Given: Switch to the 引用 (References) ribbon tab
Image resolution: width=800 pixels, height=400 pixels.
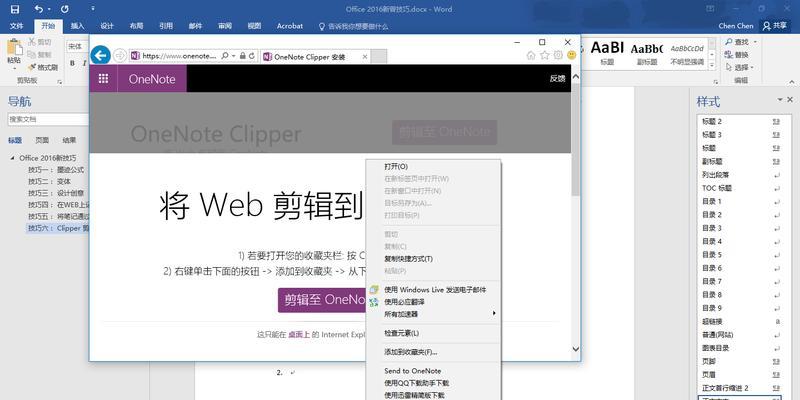Looking at the screenshot, I should pos(165,26).
